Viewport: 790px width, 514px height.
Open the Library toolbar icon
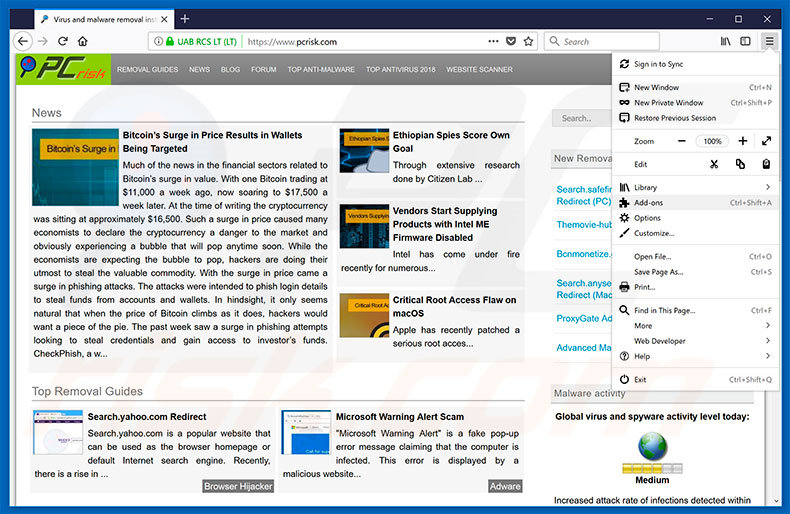726,41
